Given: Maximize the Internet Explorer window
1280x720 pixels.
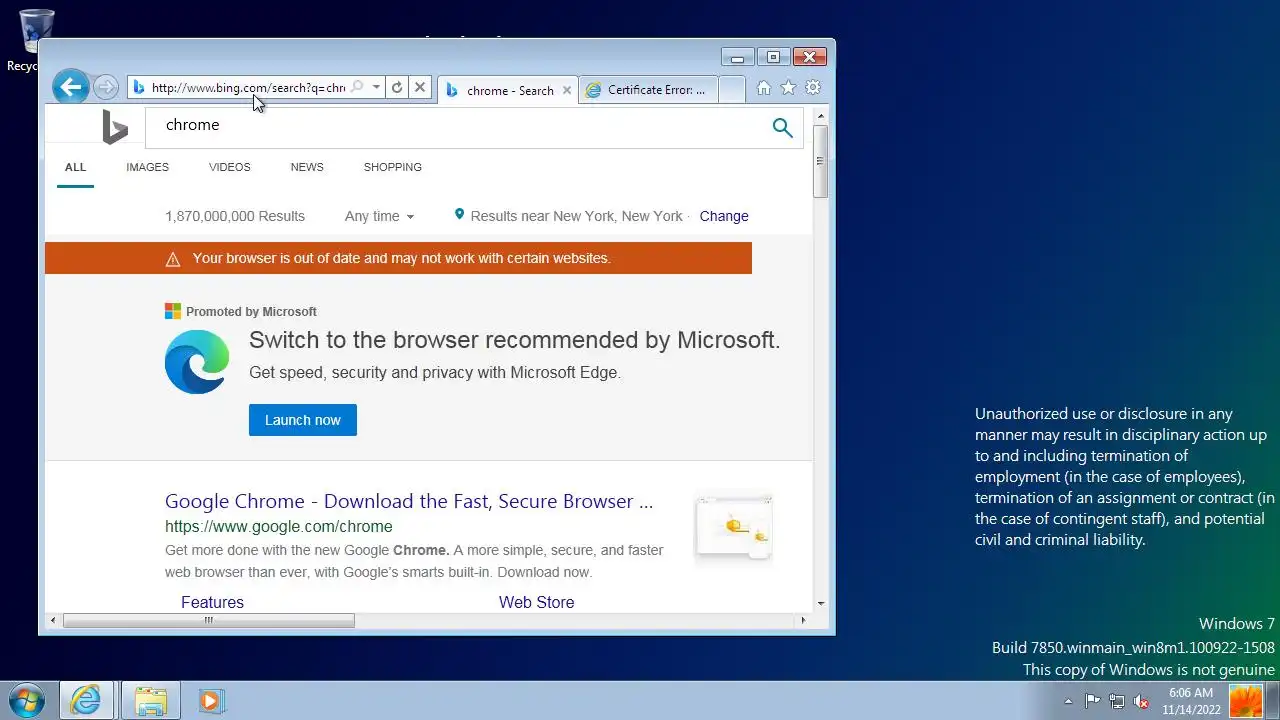Looking at the screenshot, I should tap(773, 57).
